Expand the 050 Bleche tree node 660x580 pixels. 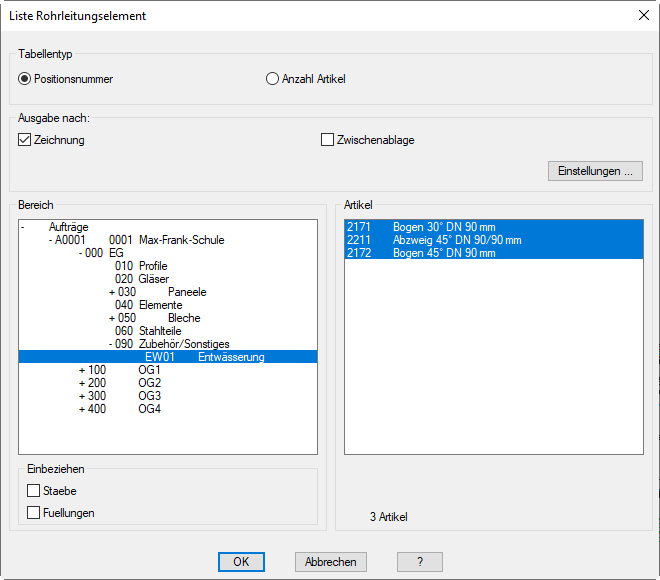click(112, 318)
